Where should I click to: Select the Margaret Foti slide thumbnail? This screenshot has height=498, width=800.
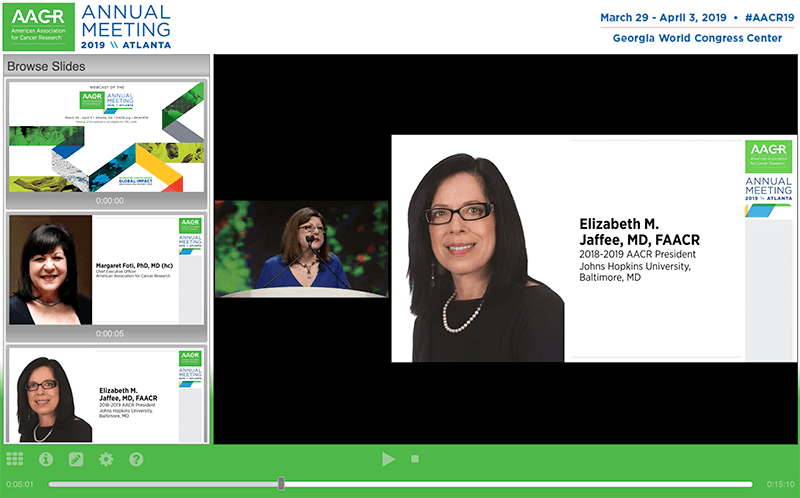coord(107,270)
